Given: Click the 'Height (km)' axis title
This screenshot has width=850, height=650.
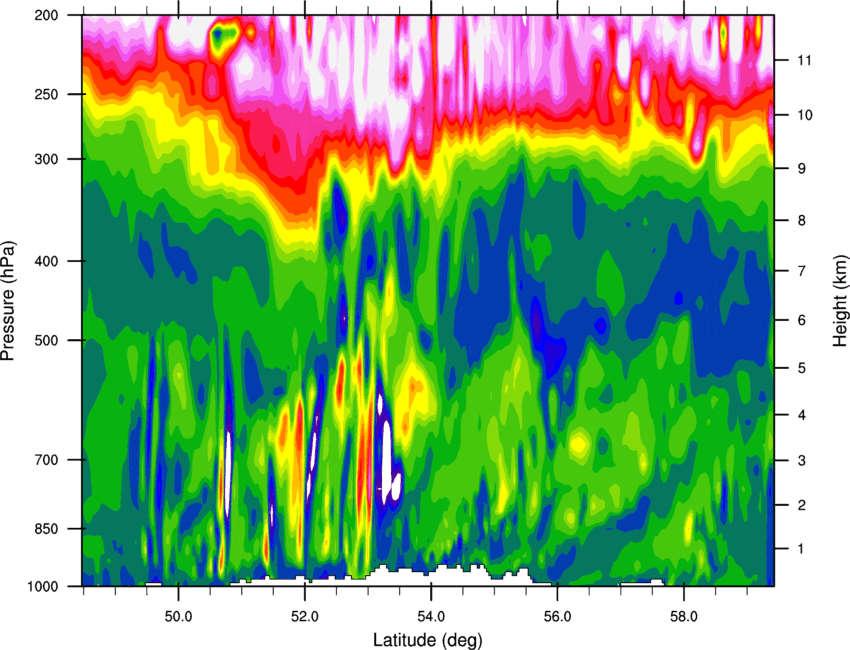Looking at the screenshot, I should [x=840, y=301].
